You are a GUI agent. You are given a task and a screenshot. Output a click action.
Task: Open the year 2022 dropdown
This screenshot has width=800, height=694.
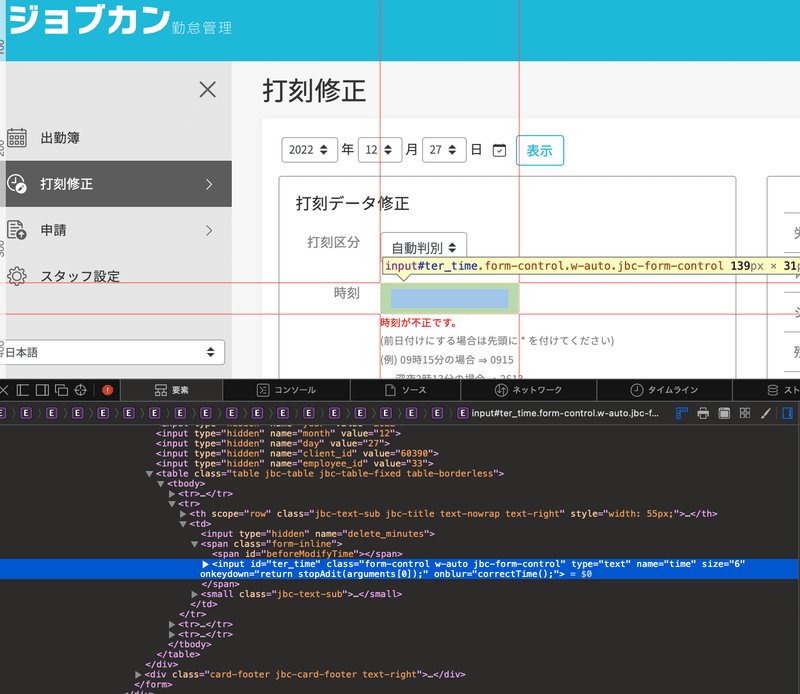click(309, 150)
